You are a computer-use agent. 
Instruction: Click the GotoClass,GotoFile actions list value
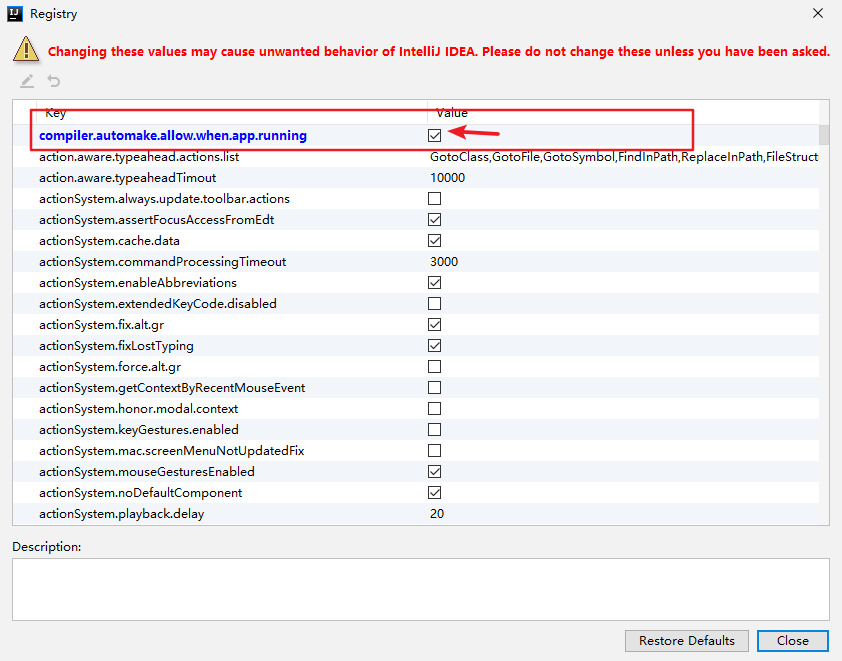pyautogui.click(x=624, y=157)
